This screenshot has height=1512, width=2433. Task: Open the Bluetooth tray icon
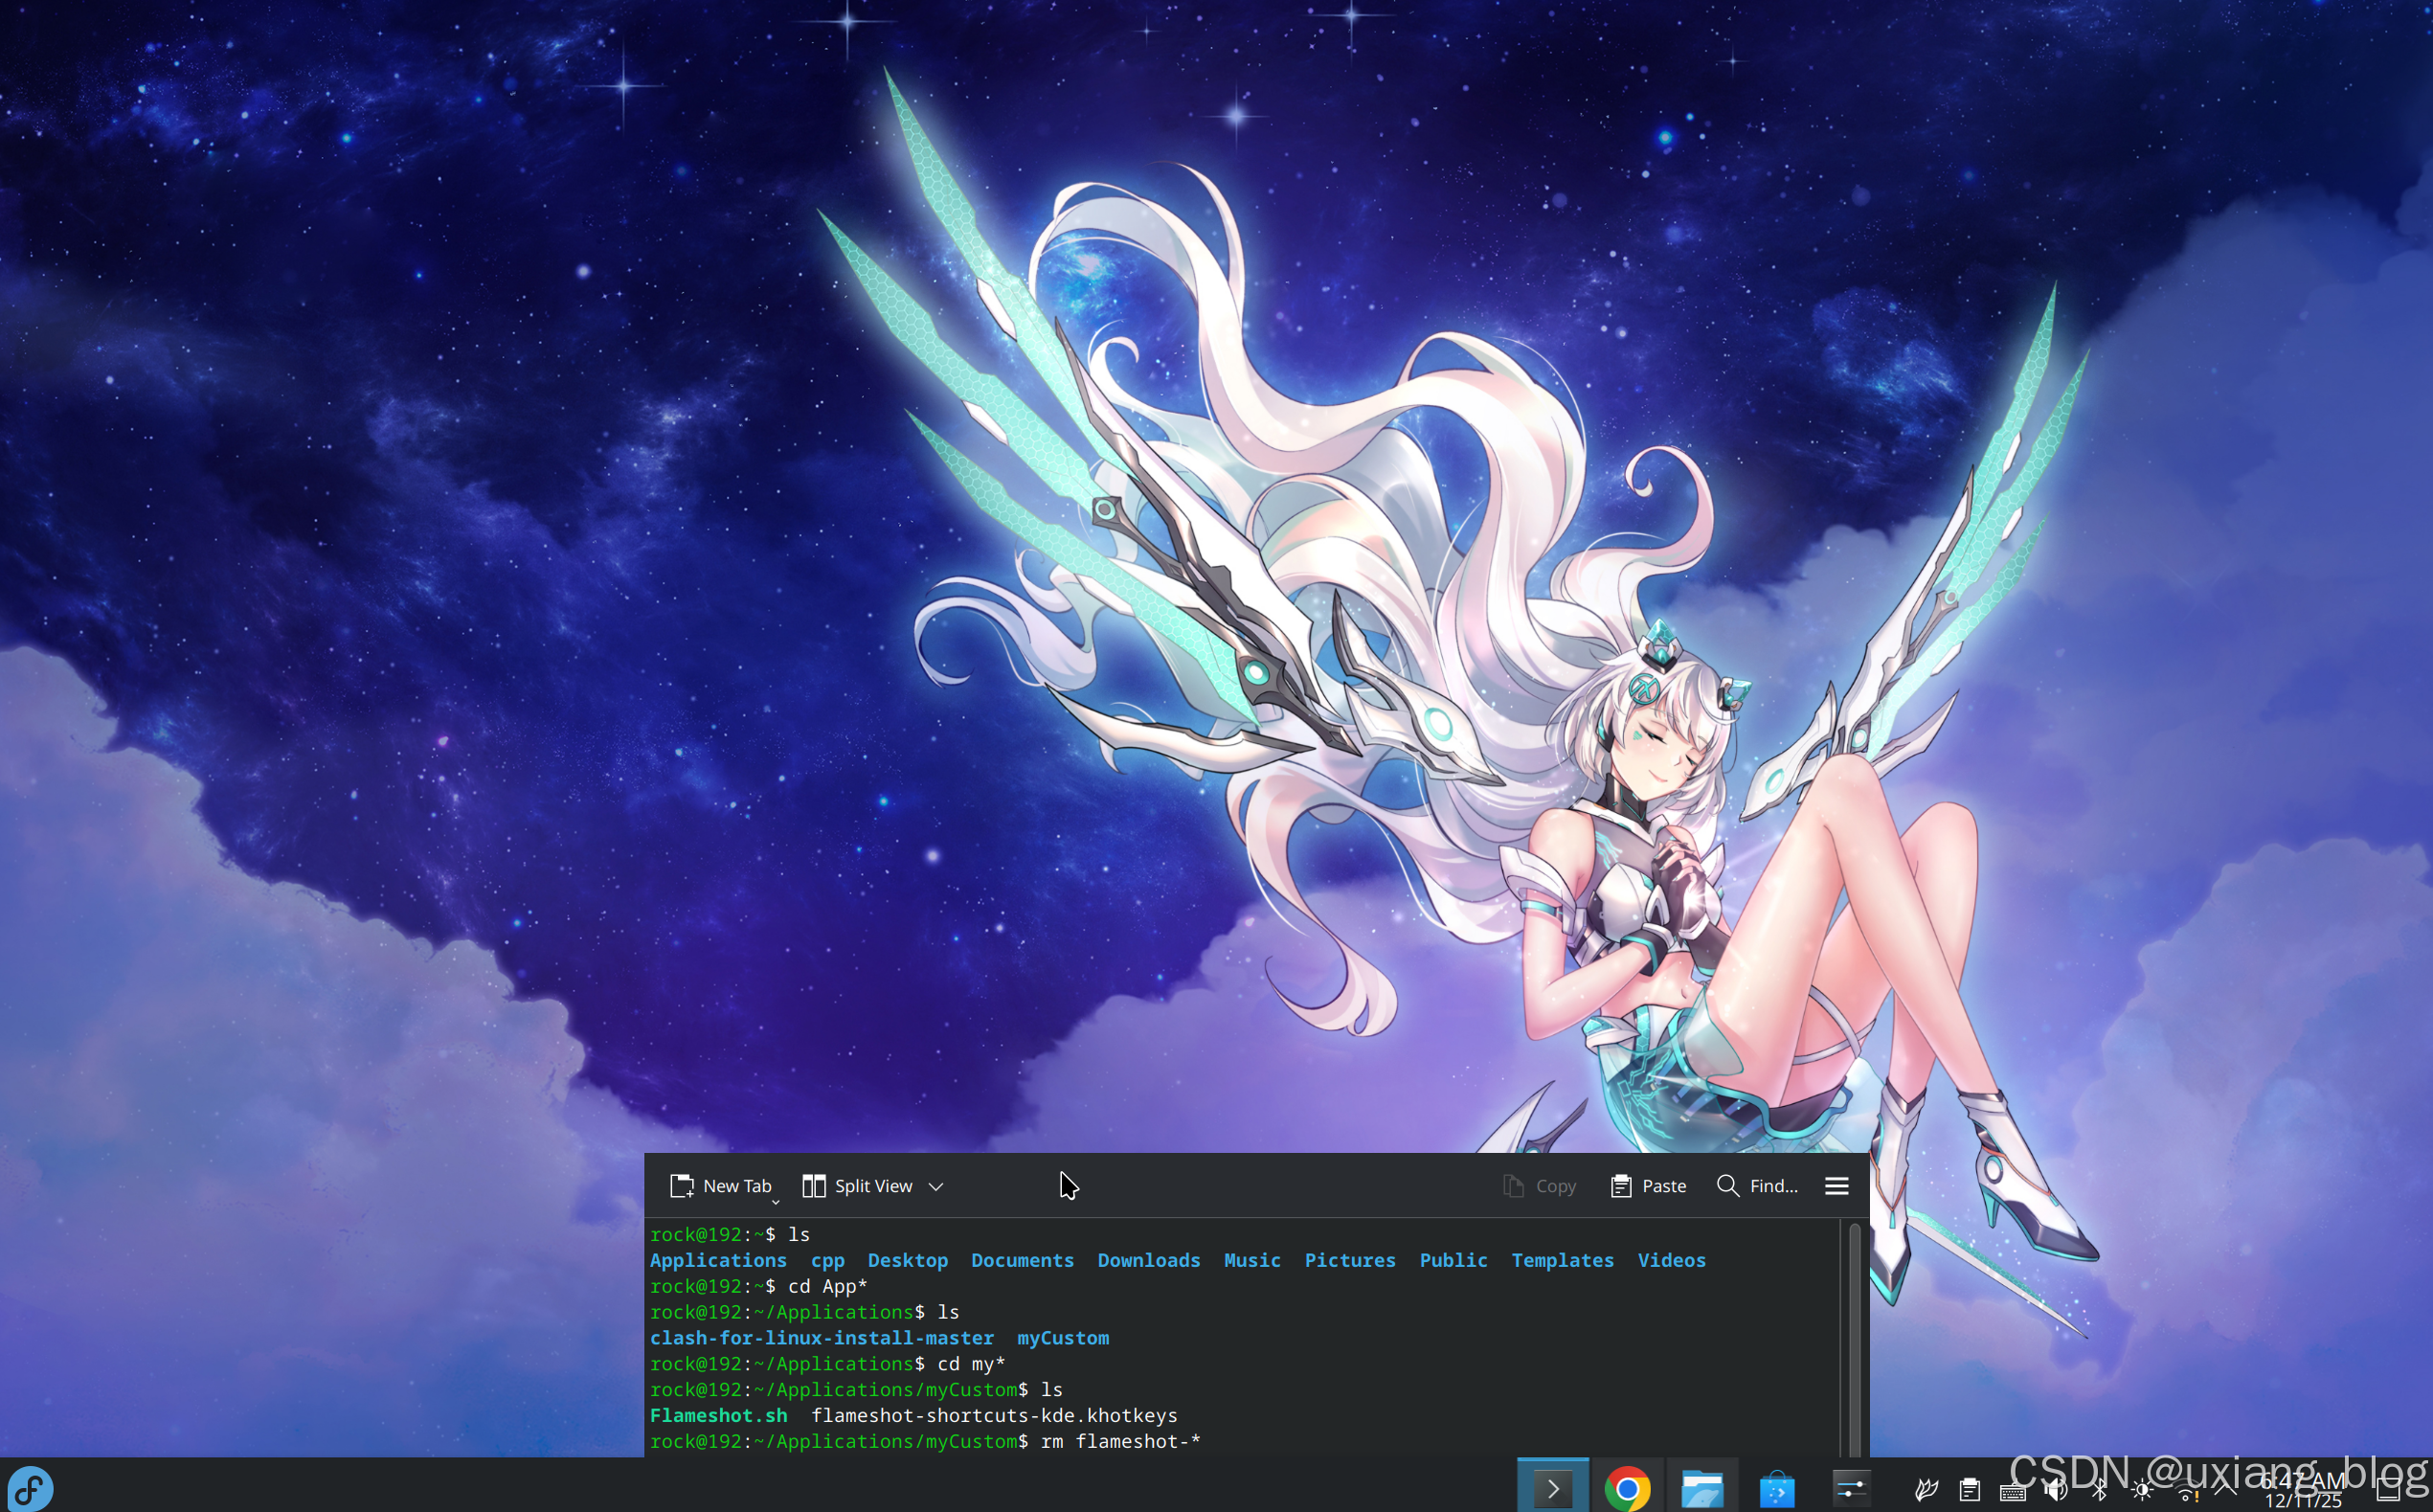2100,1491
